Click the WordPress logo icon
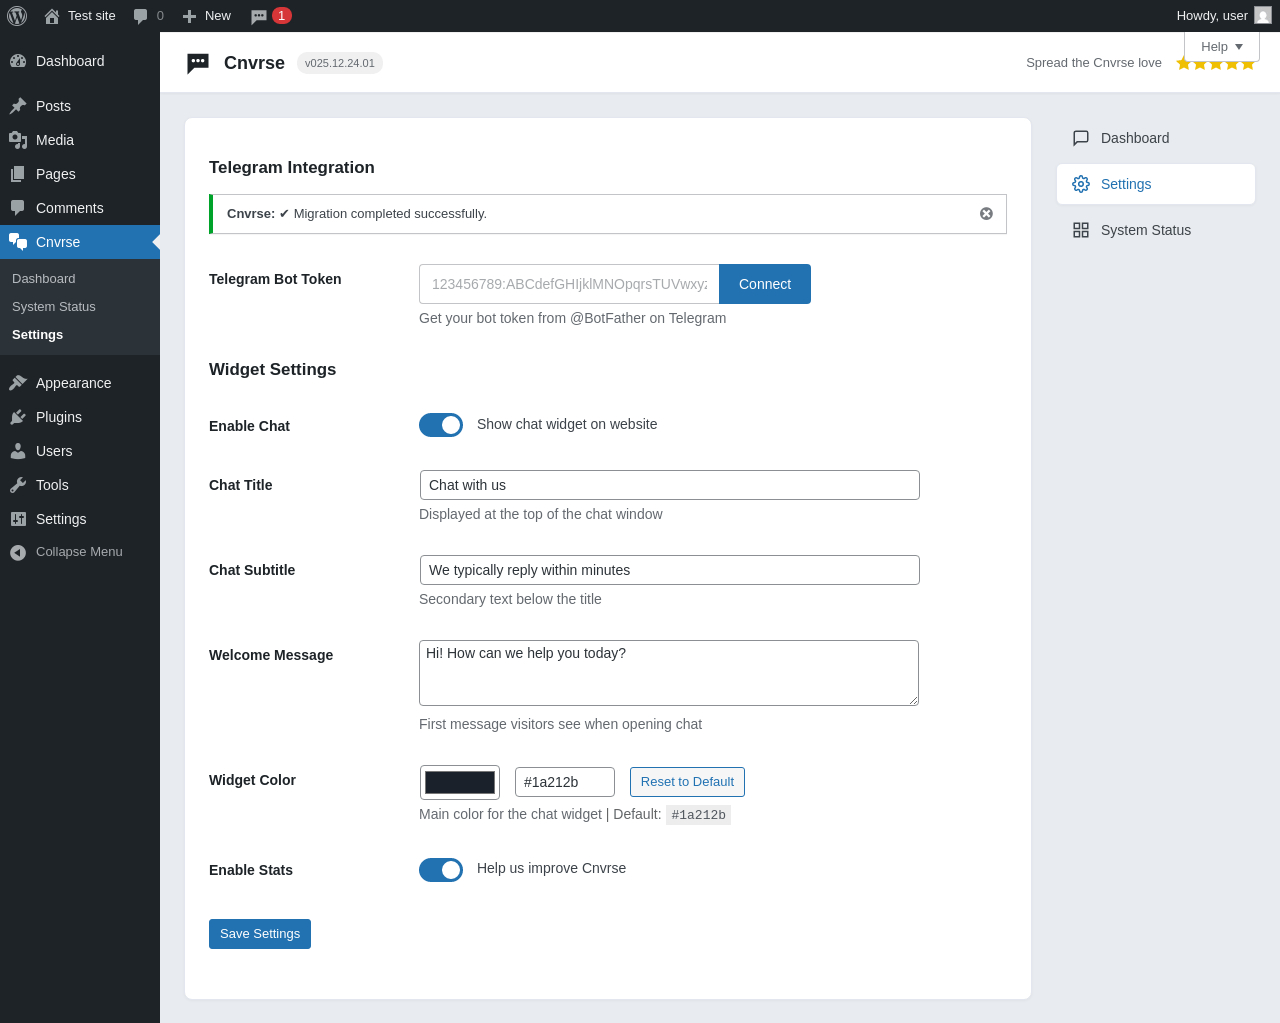This screenshot has width=1280, height=1023. click(17, 16)
